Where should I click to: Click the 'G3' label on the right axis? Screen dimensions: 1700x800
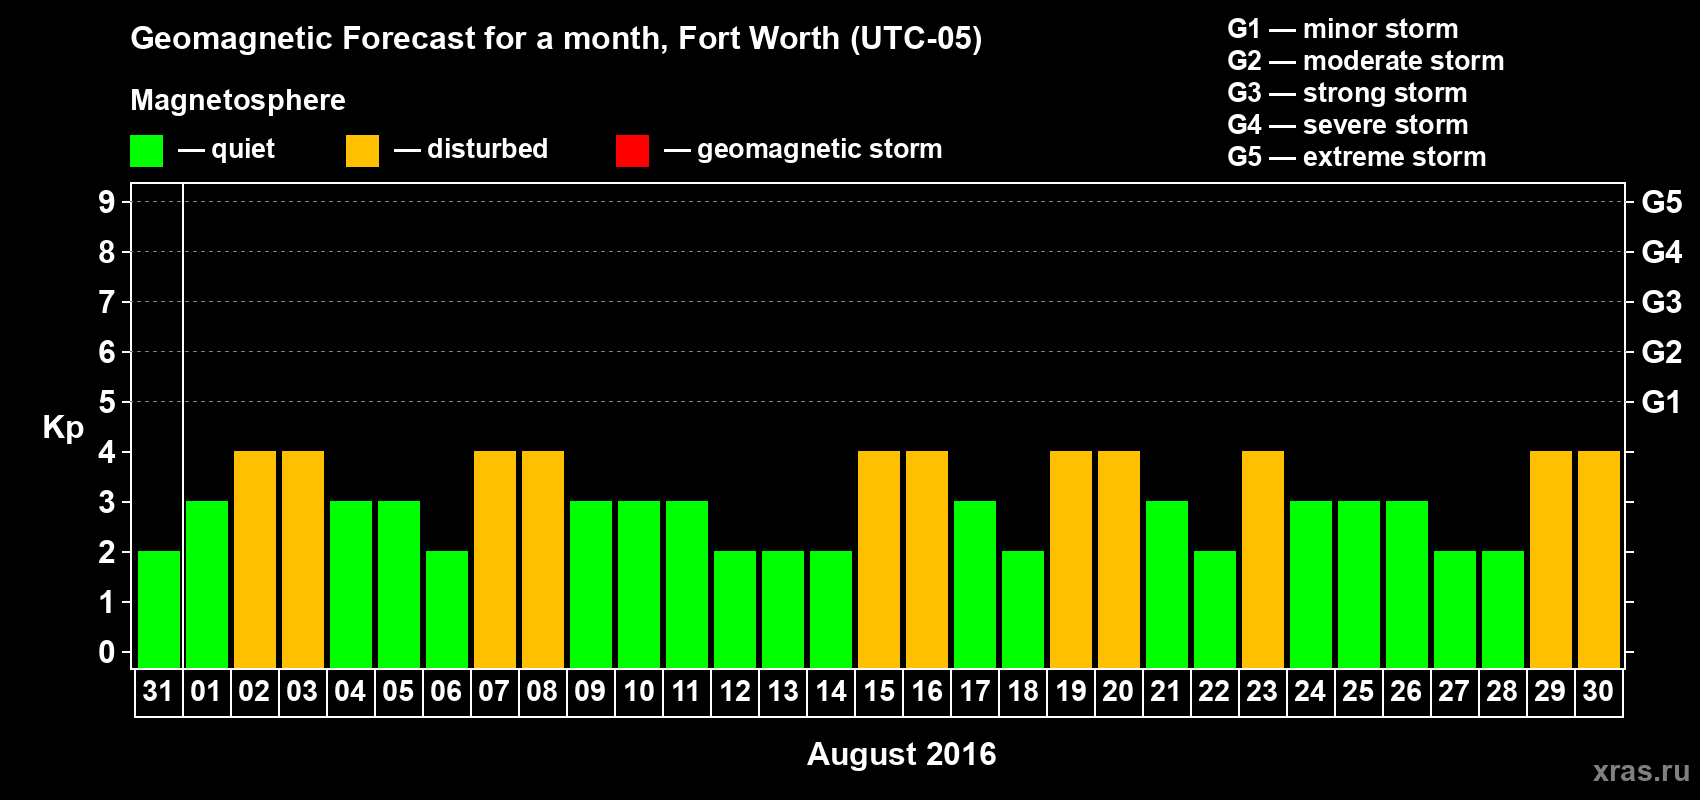(x=1662, y=302)
